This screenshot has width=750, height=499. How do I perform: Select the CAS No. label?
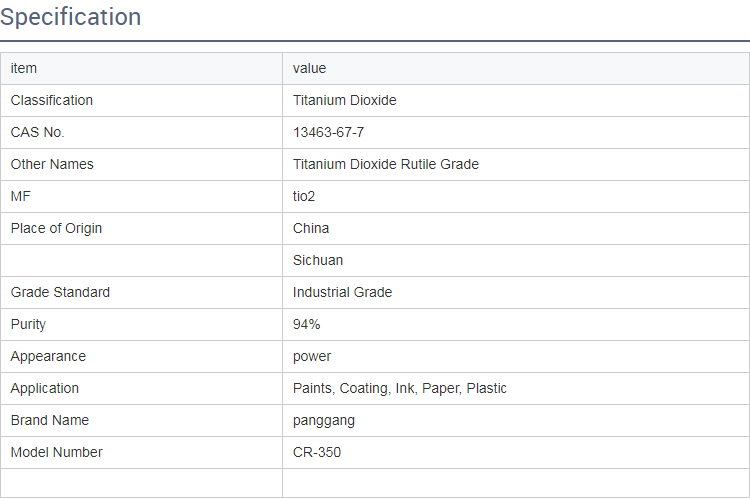coord(38,132)
